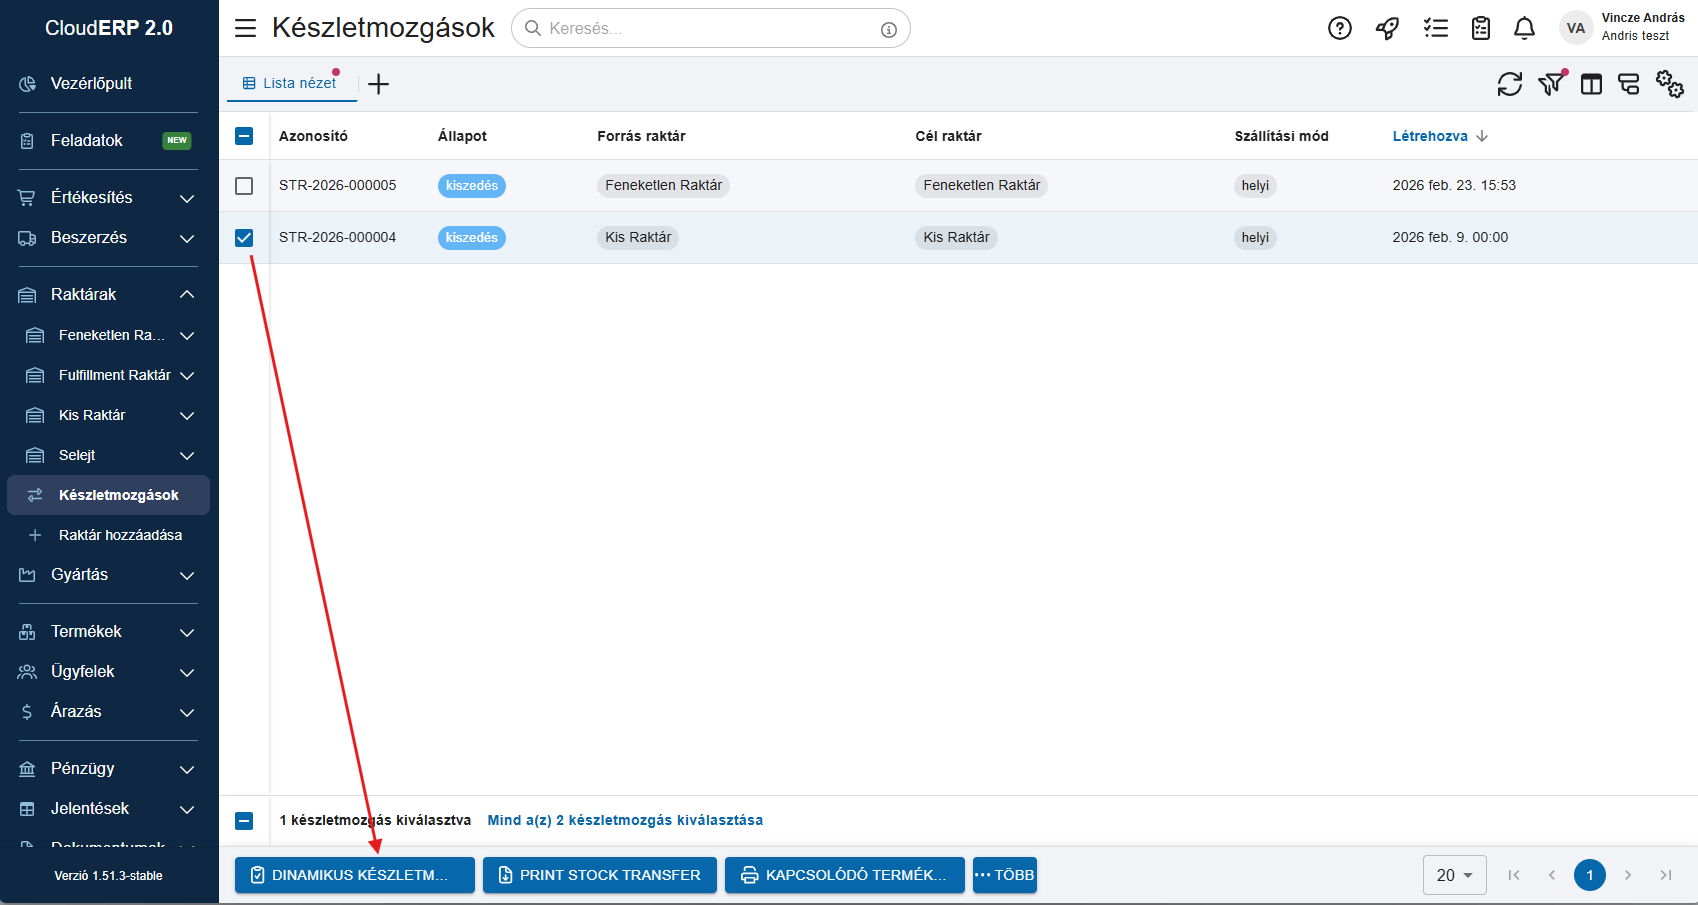Open the page size 20 dropdown
This screenshot has width=1698, height=905.
1454,875
